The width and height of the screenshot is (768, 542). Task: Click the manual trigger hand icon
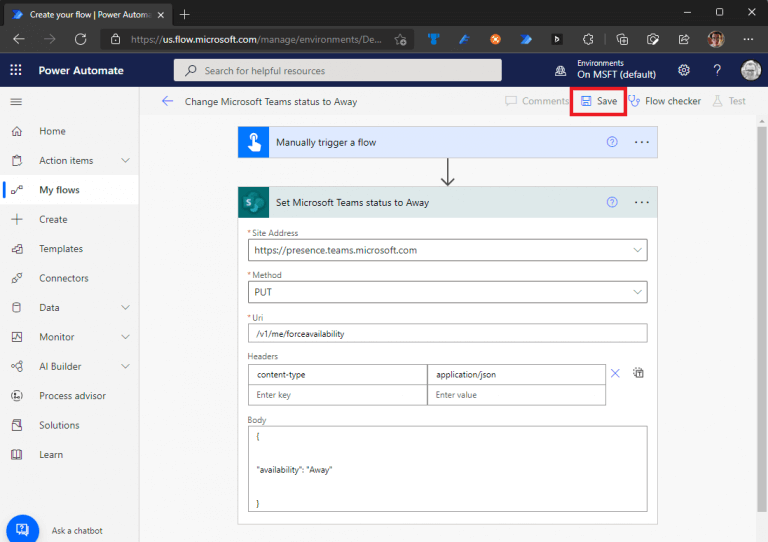[254, 142]
